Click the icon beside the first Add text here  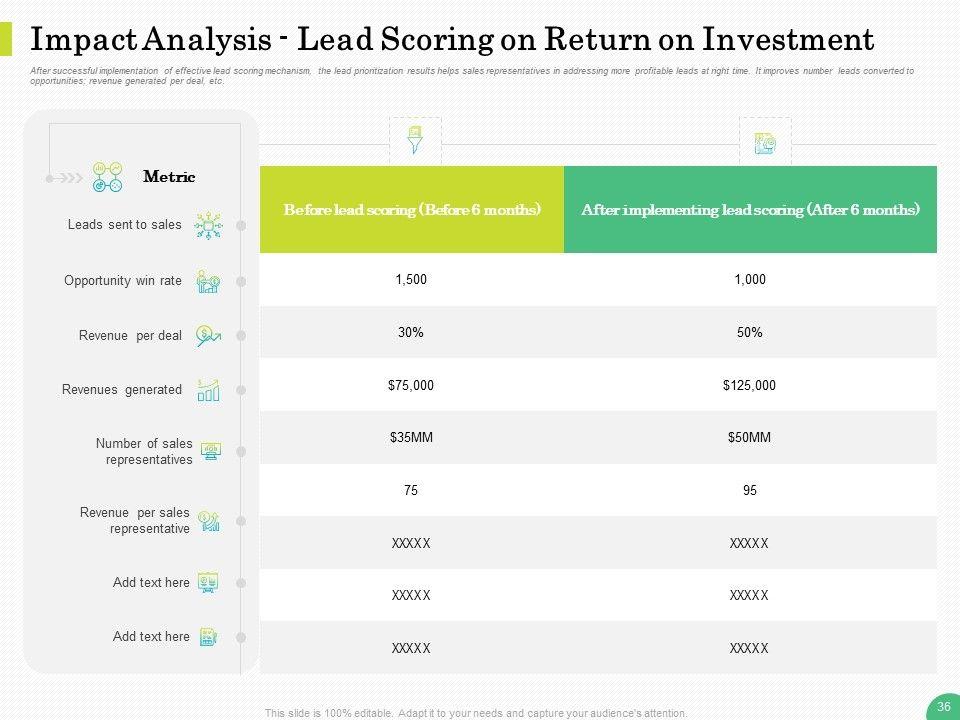point(208,582)
